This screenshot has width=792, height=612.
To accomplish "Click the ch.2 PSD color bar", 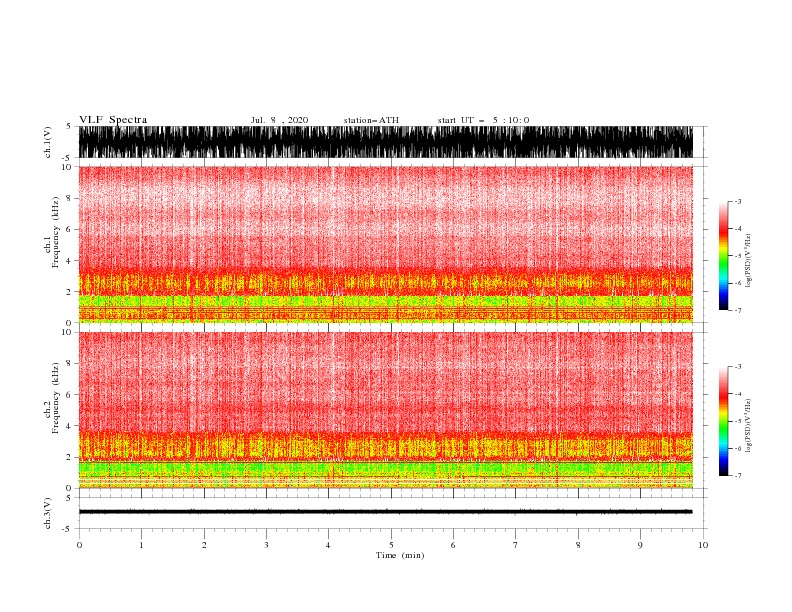I will click(x=723, y=421).
